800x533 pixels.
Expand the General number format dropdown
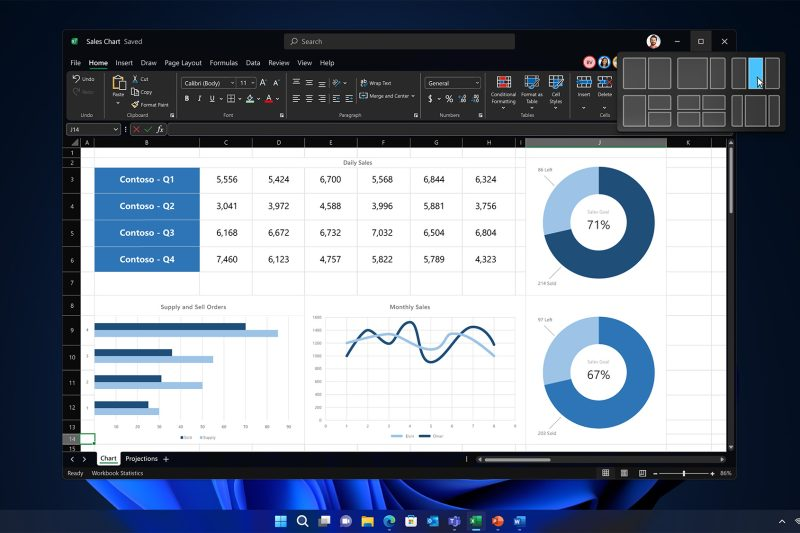point(476,83)
